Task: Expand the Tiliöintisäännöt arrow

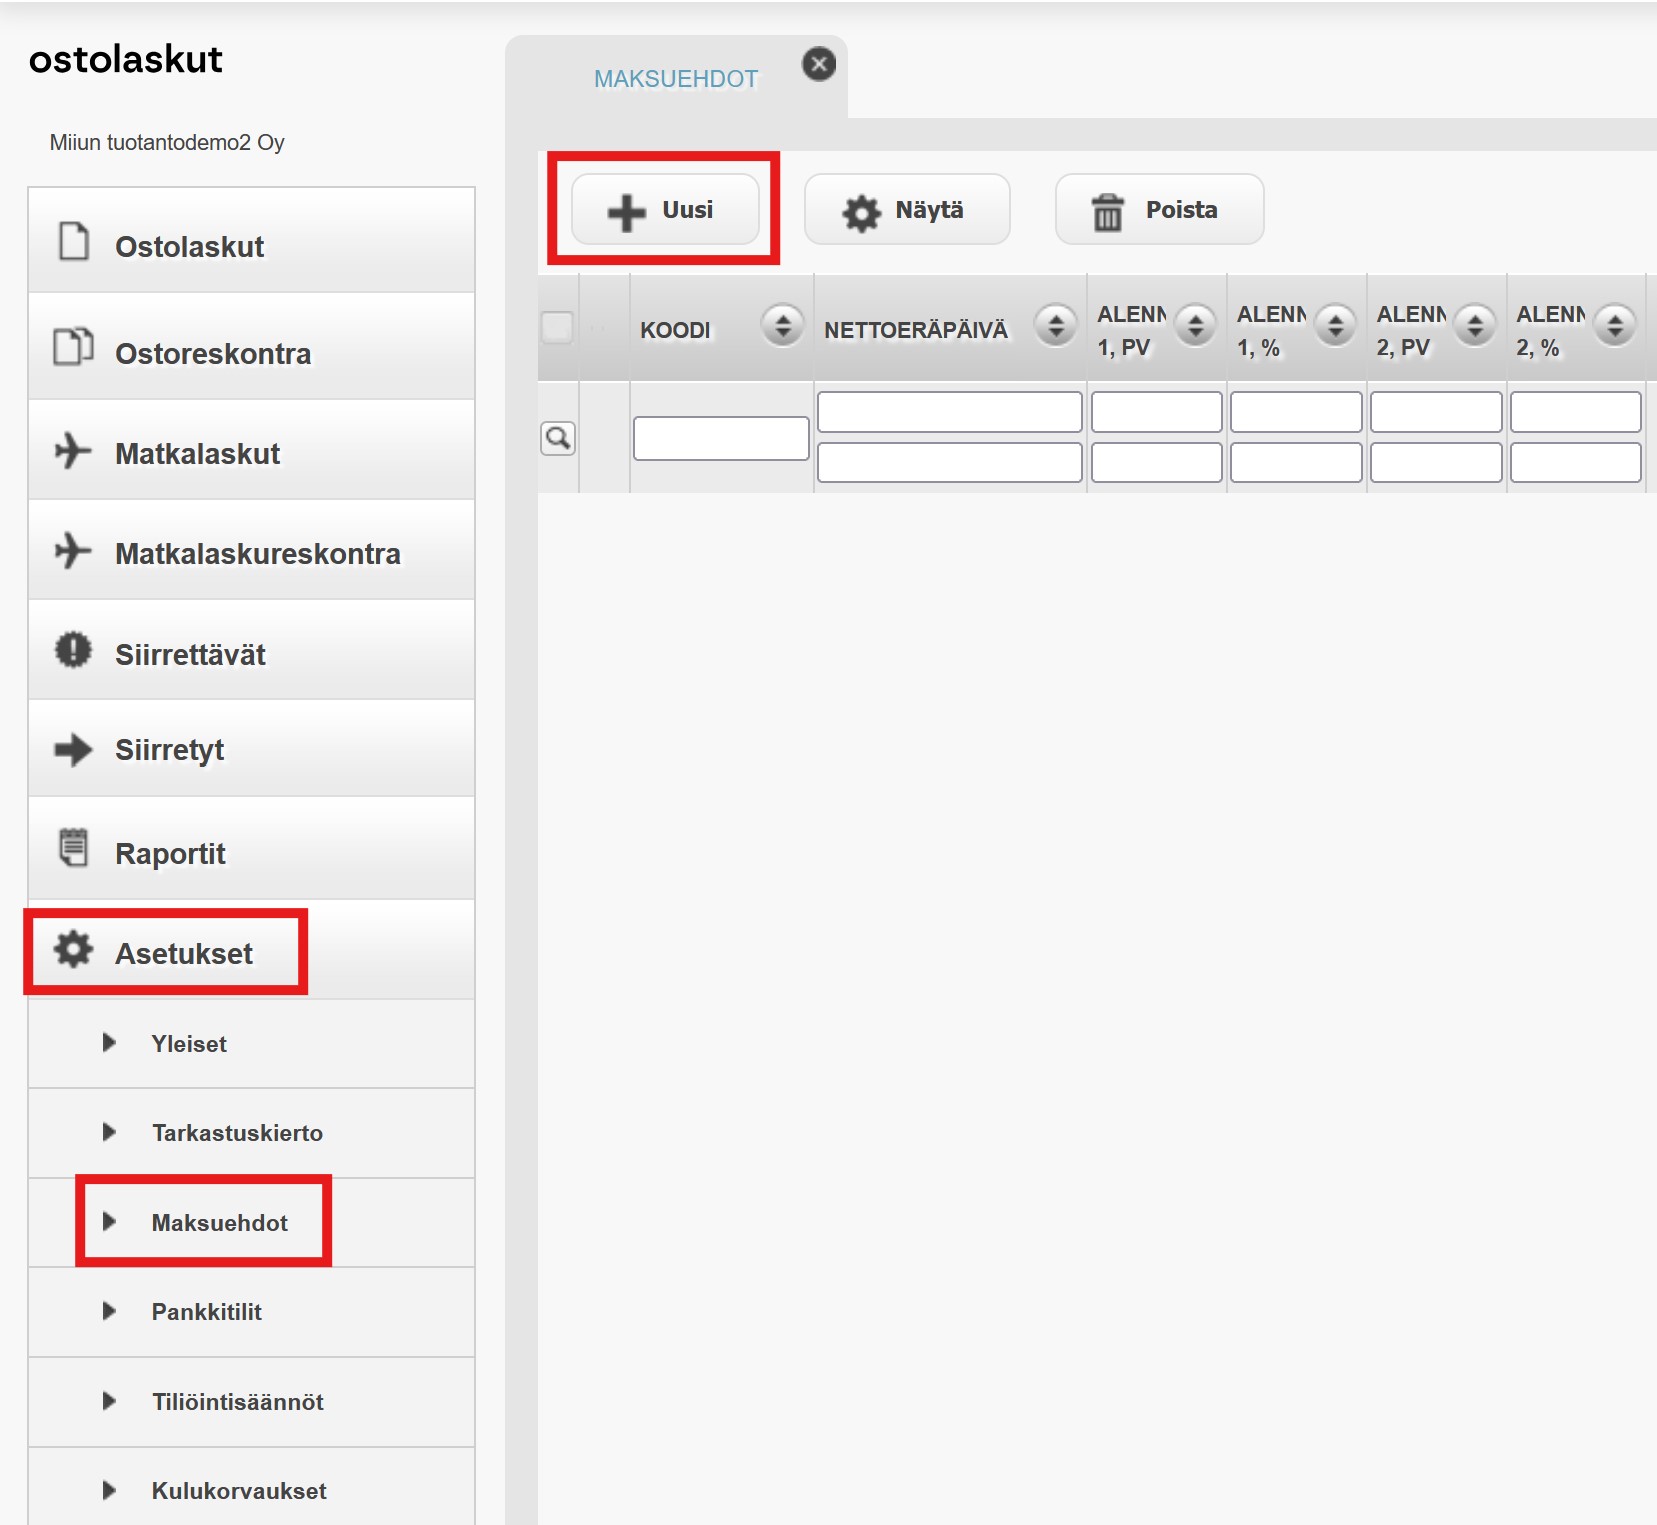Action: (x=110, y=1401)
